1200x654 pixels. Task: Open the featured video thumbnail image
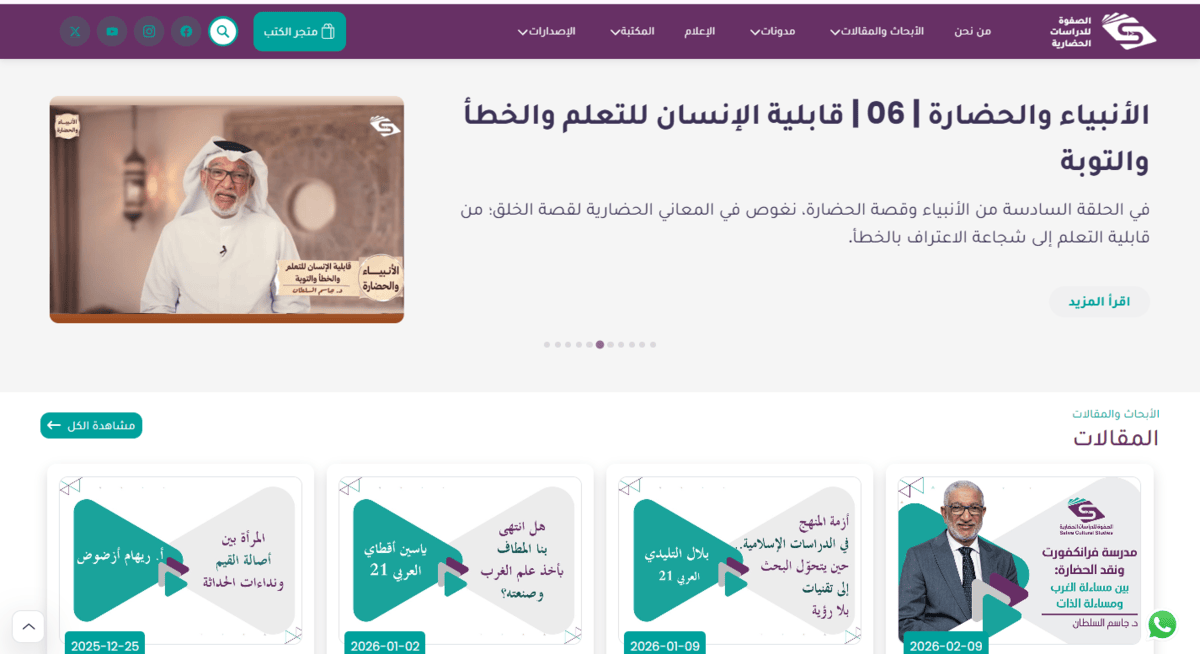pyautogui.click(x=227, y=209)
